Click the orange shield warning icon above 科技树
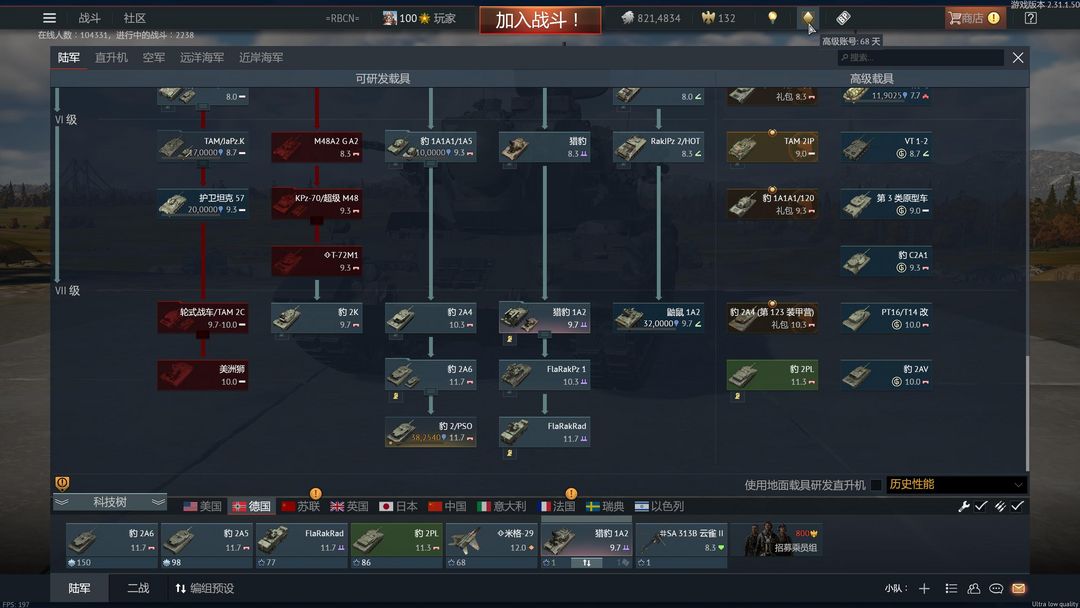 coord(62,483)
